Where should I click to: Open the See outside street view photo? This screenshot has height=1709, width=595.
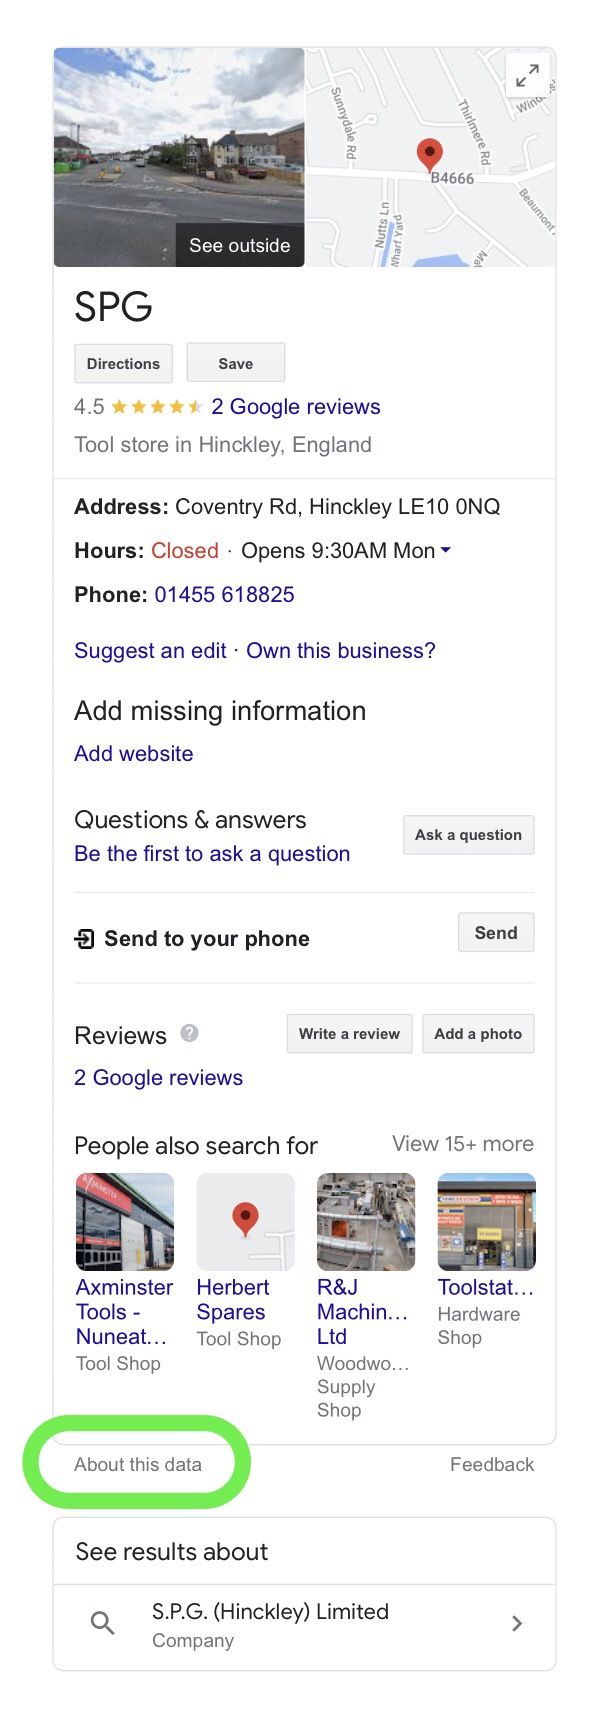(x=179, y=157)
